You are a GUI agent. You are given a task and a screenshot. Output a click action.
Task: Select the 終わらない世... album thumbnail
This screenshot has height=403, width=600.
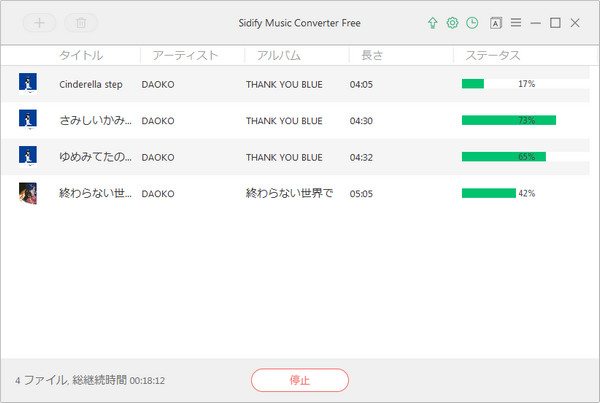pyautogui.click(x=28, y=193)
